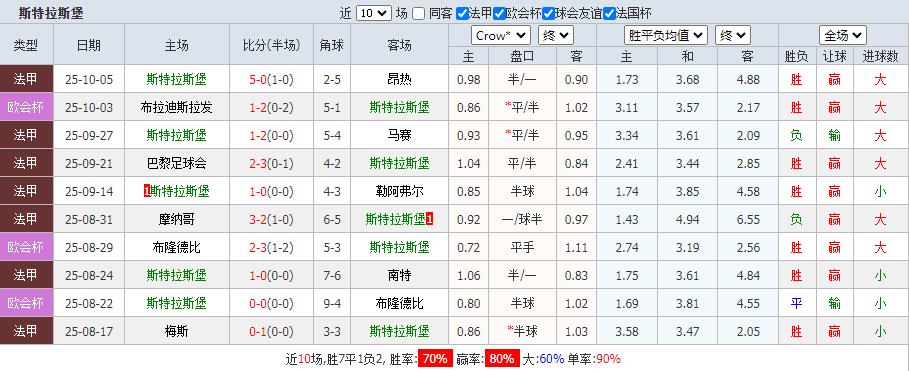Click the blue 平 result on 25-08-22 row
909x371 pixels.
coord(796,303)
